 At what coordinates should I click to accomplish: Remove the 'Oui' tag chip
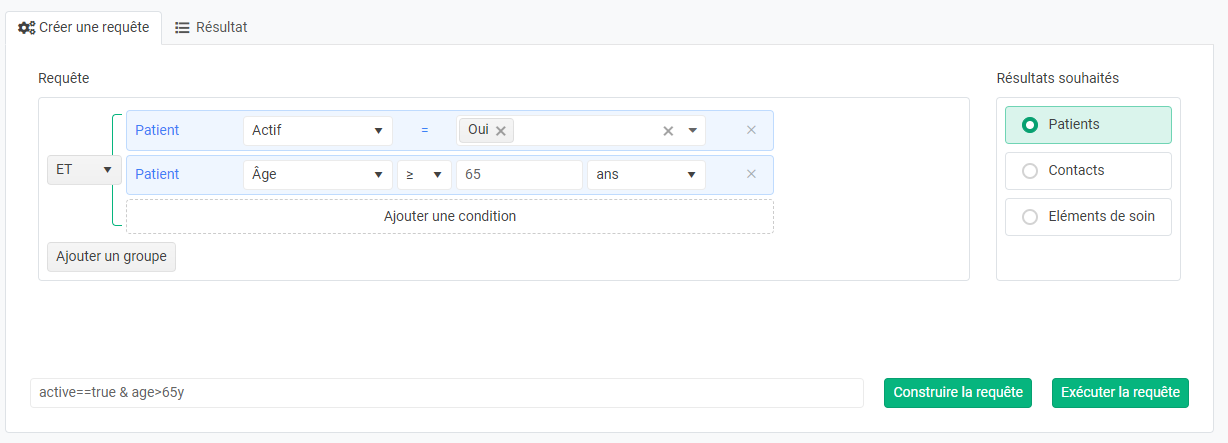(501, 131)
